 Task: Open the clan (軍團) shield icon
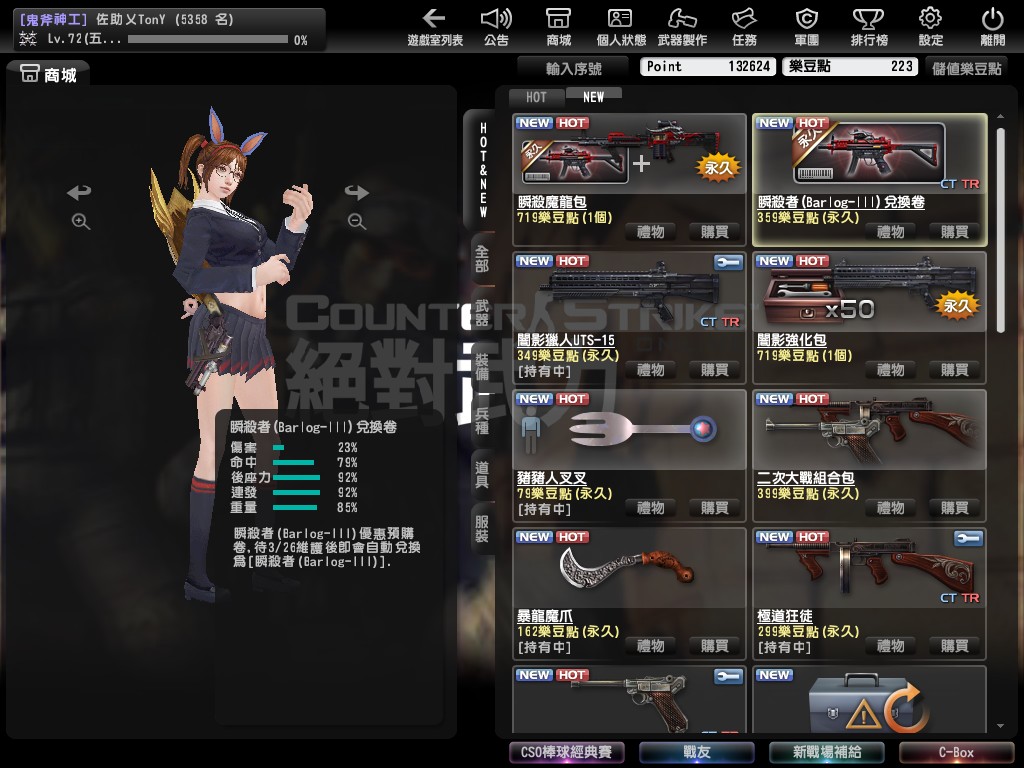tap(807, 27)
